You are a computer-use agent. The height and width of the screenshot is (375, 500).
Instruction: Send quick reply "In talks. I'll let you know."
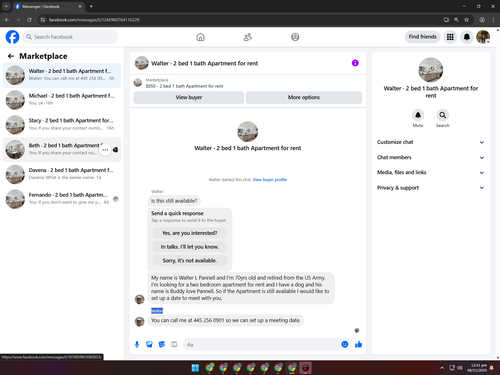(189, 247)
